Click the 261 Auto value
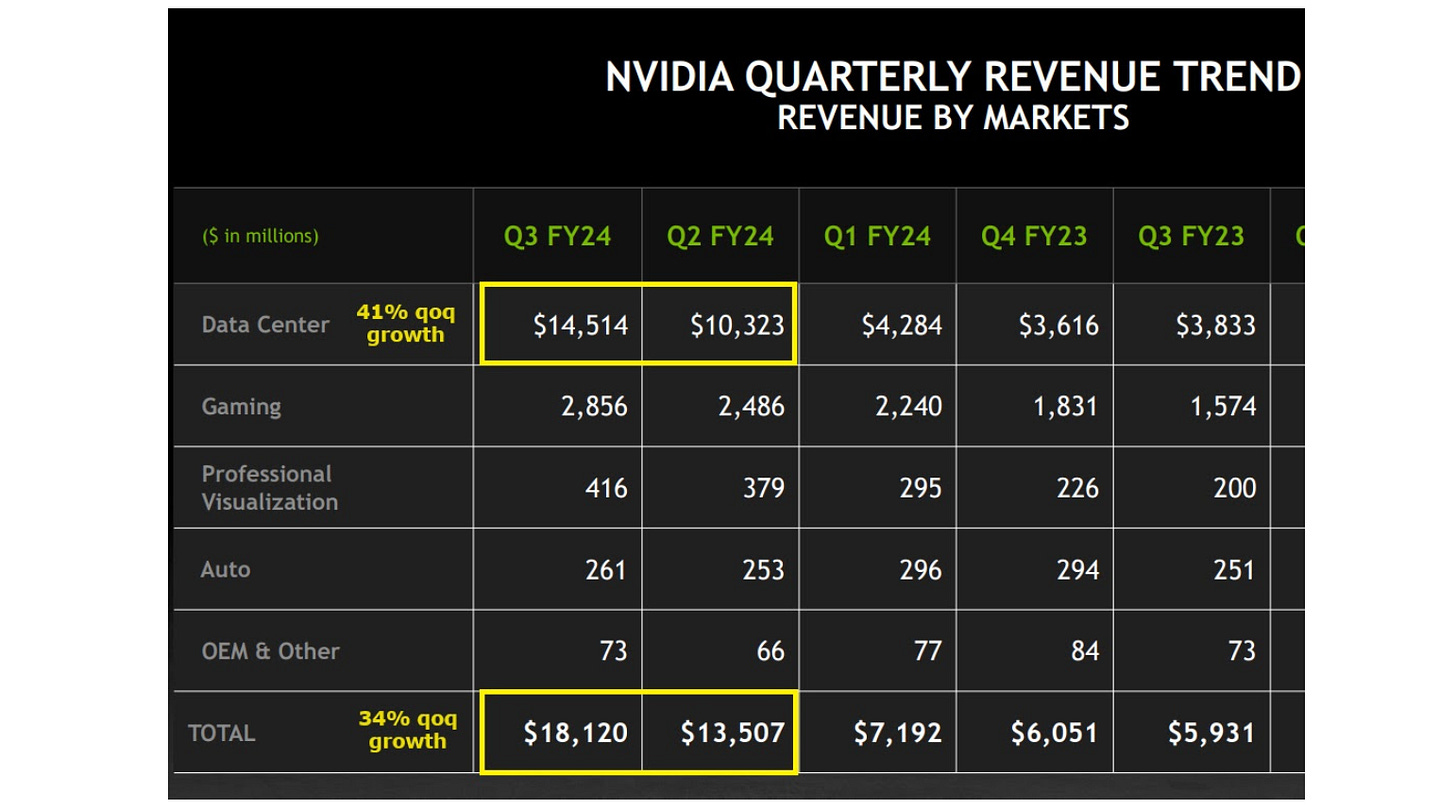1456x806 pixels. (x=607, y=570)
